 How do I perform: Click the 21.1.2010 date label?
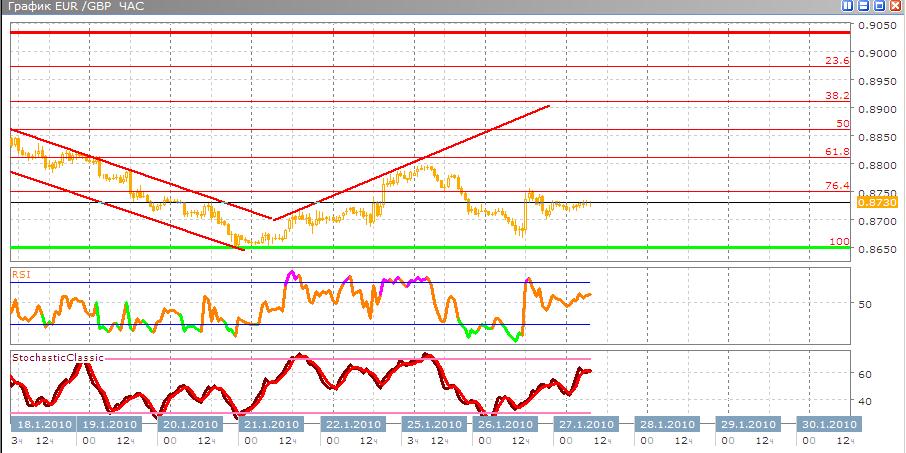(x=270, y=425)
